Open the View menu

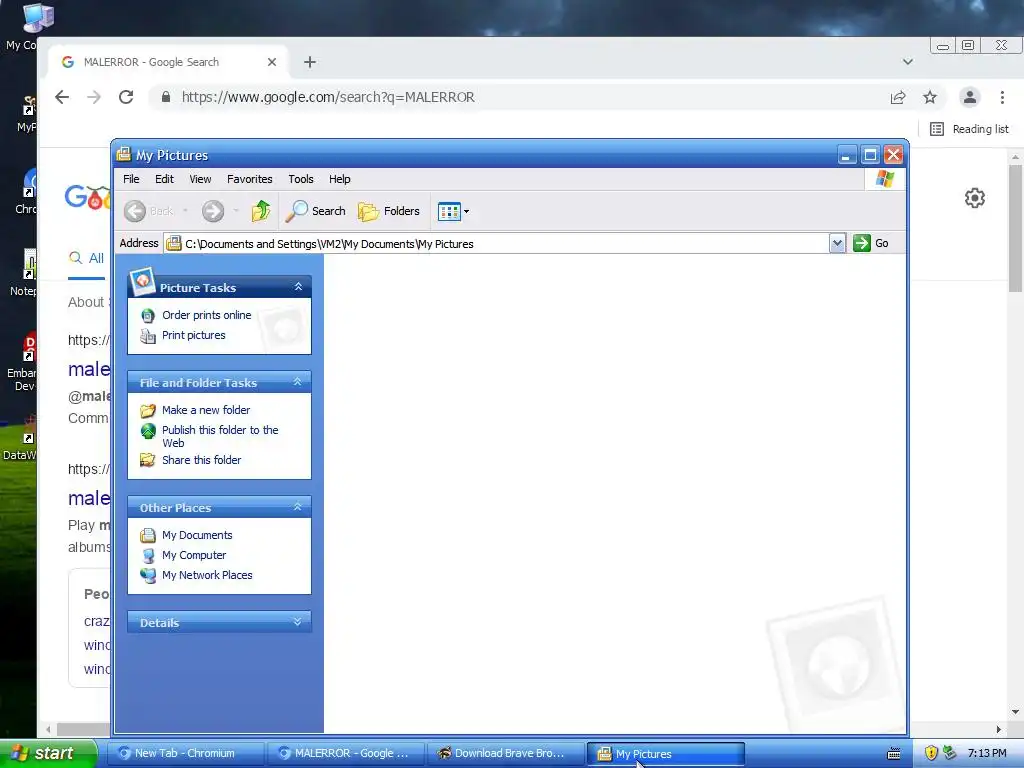click(200, 179)
